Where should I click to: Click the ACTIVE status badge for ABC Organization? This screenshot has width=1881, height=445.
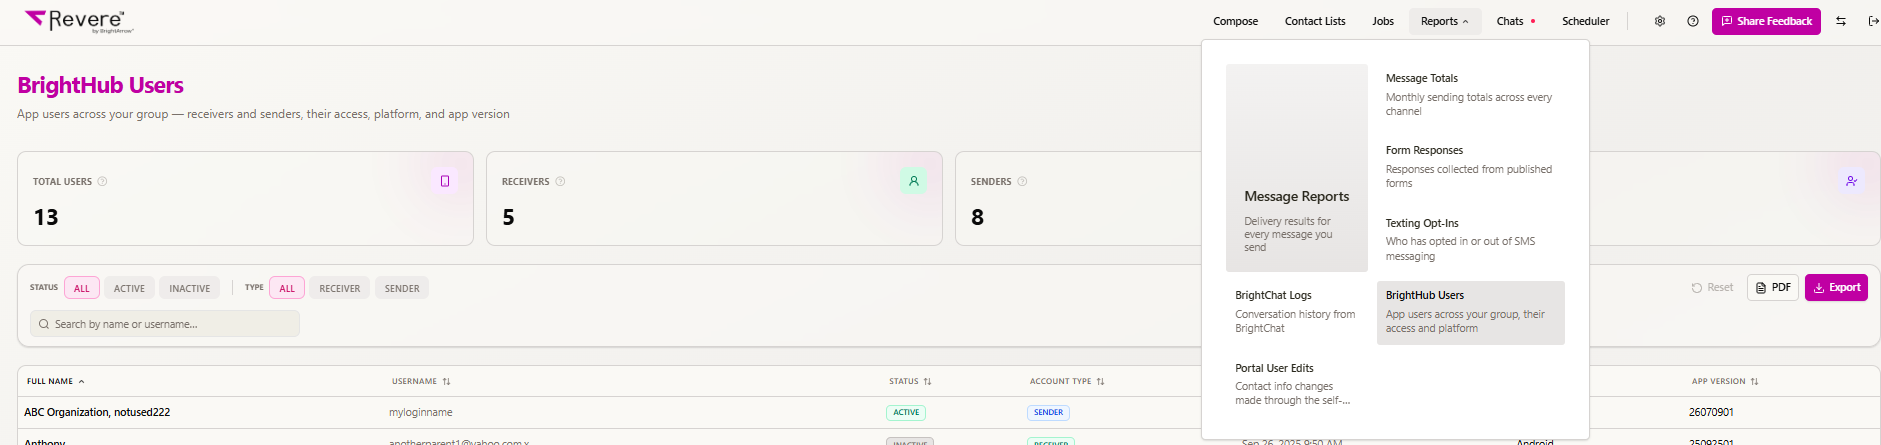(x=906, y=412)
